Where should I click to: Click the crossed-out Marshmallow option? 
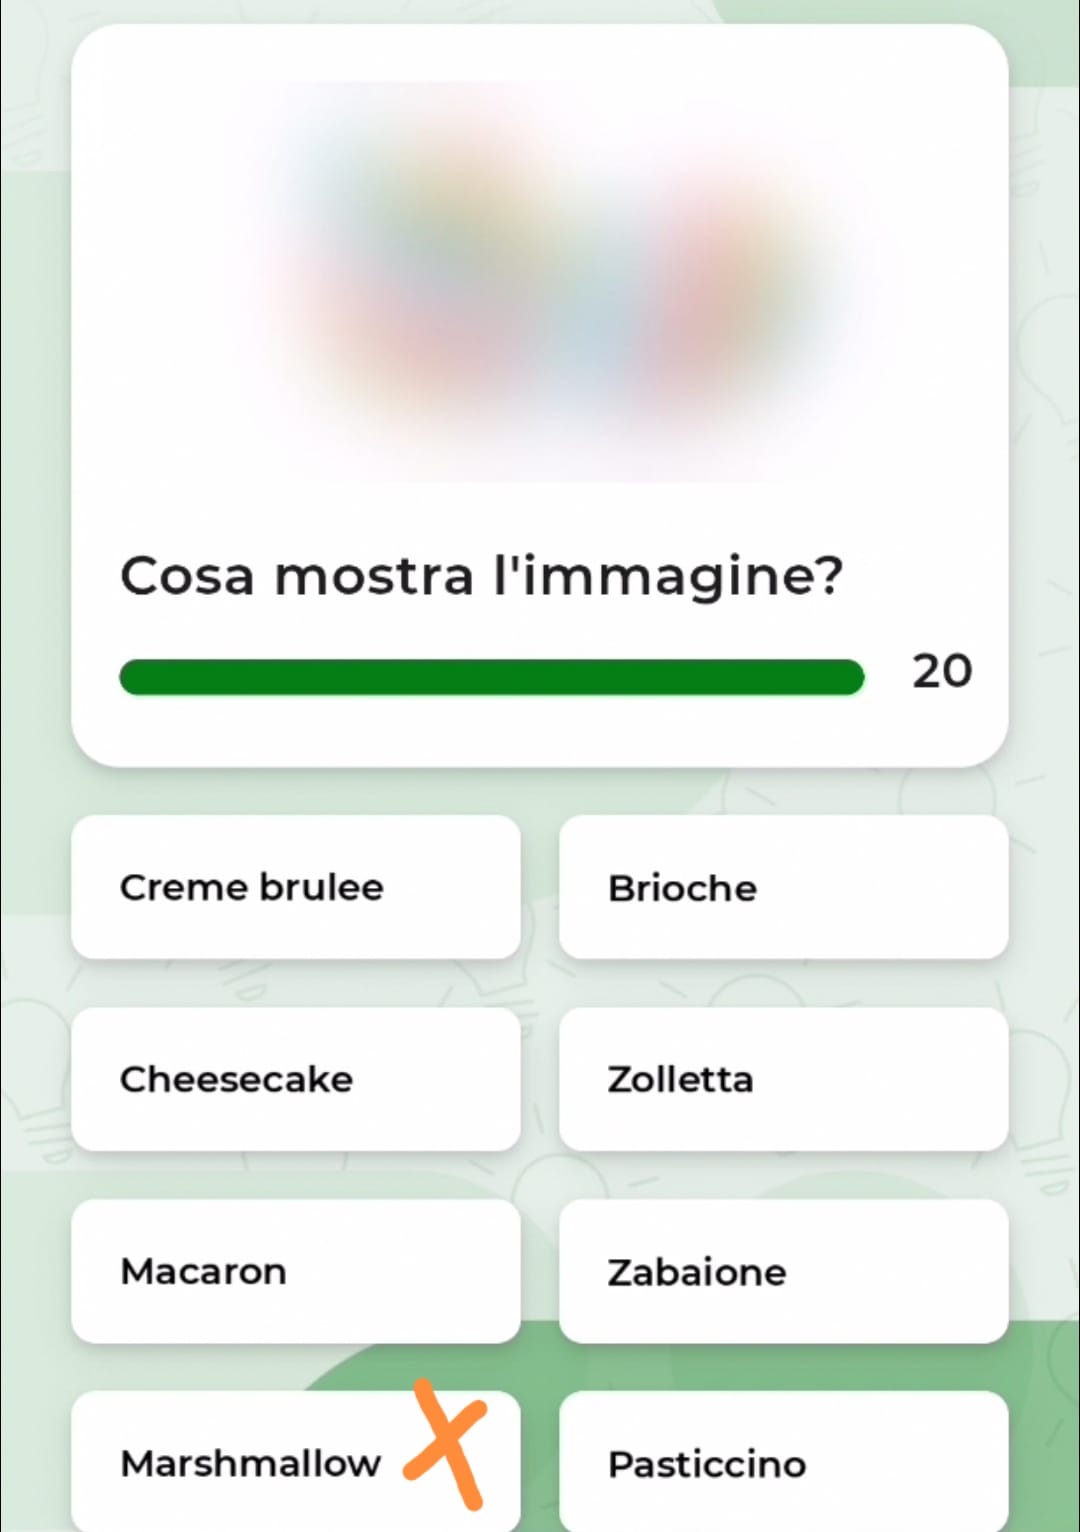click(250, 1463)
